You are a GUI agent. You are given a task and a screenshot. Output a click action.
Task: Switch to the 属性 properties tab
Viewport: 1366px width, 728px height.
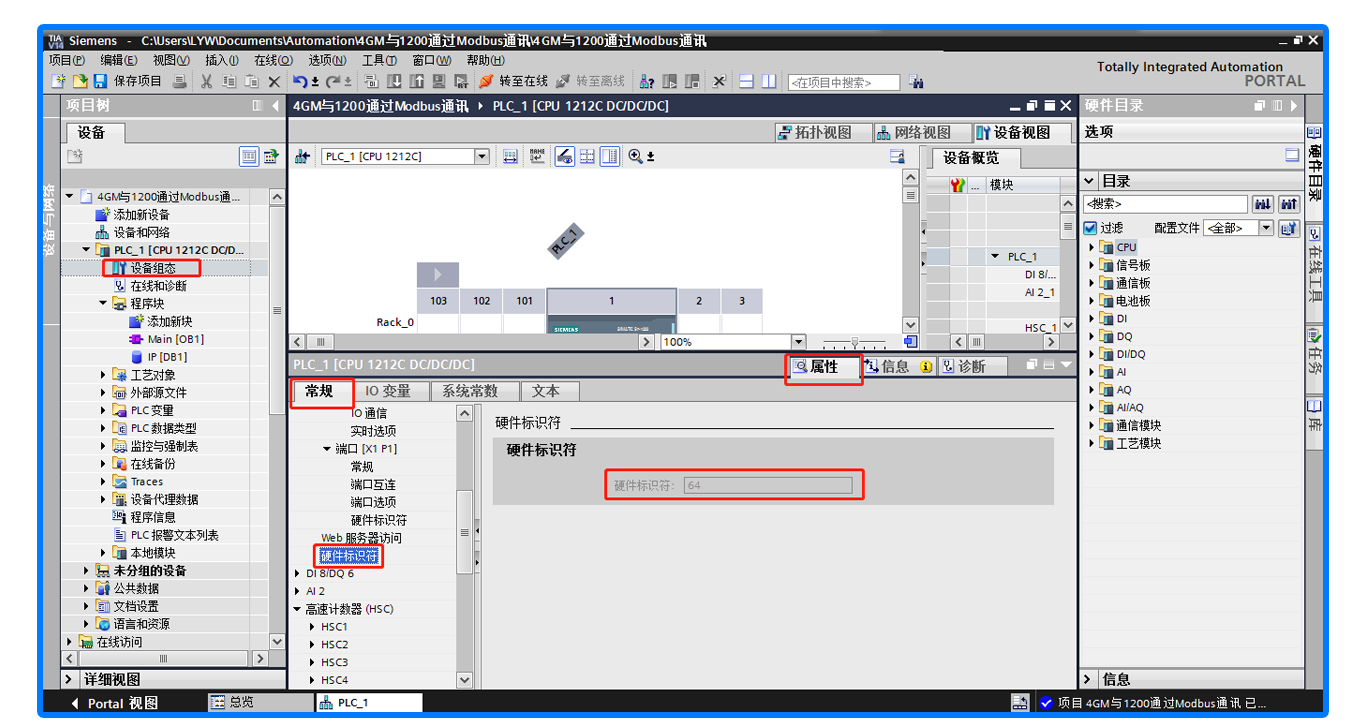pyautogui.click(x=824, y=367)
